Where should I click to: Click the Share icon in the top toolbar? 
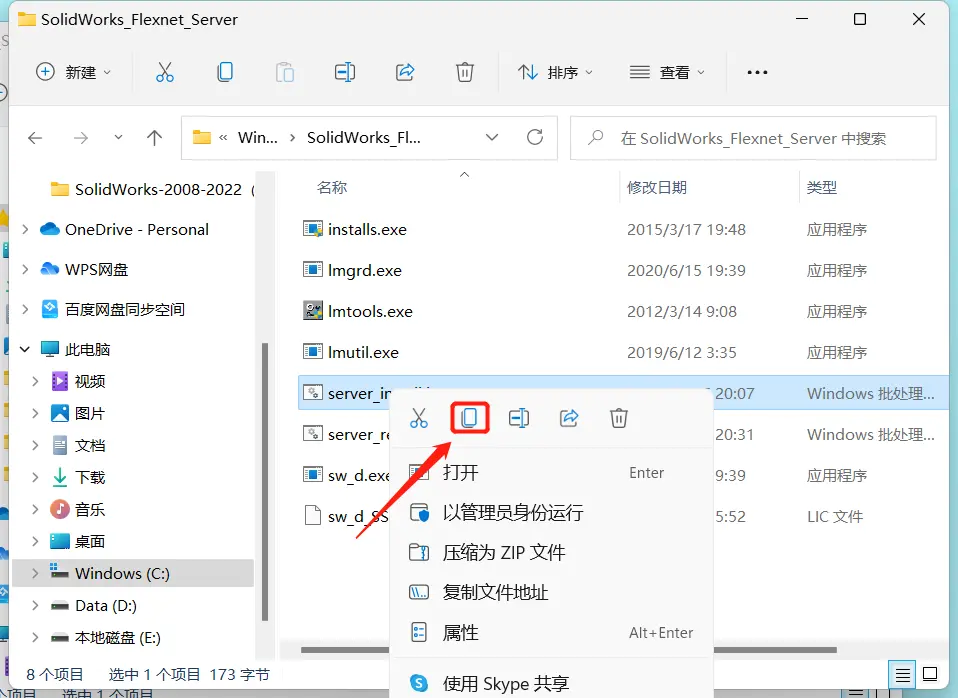pos(405,72)
